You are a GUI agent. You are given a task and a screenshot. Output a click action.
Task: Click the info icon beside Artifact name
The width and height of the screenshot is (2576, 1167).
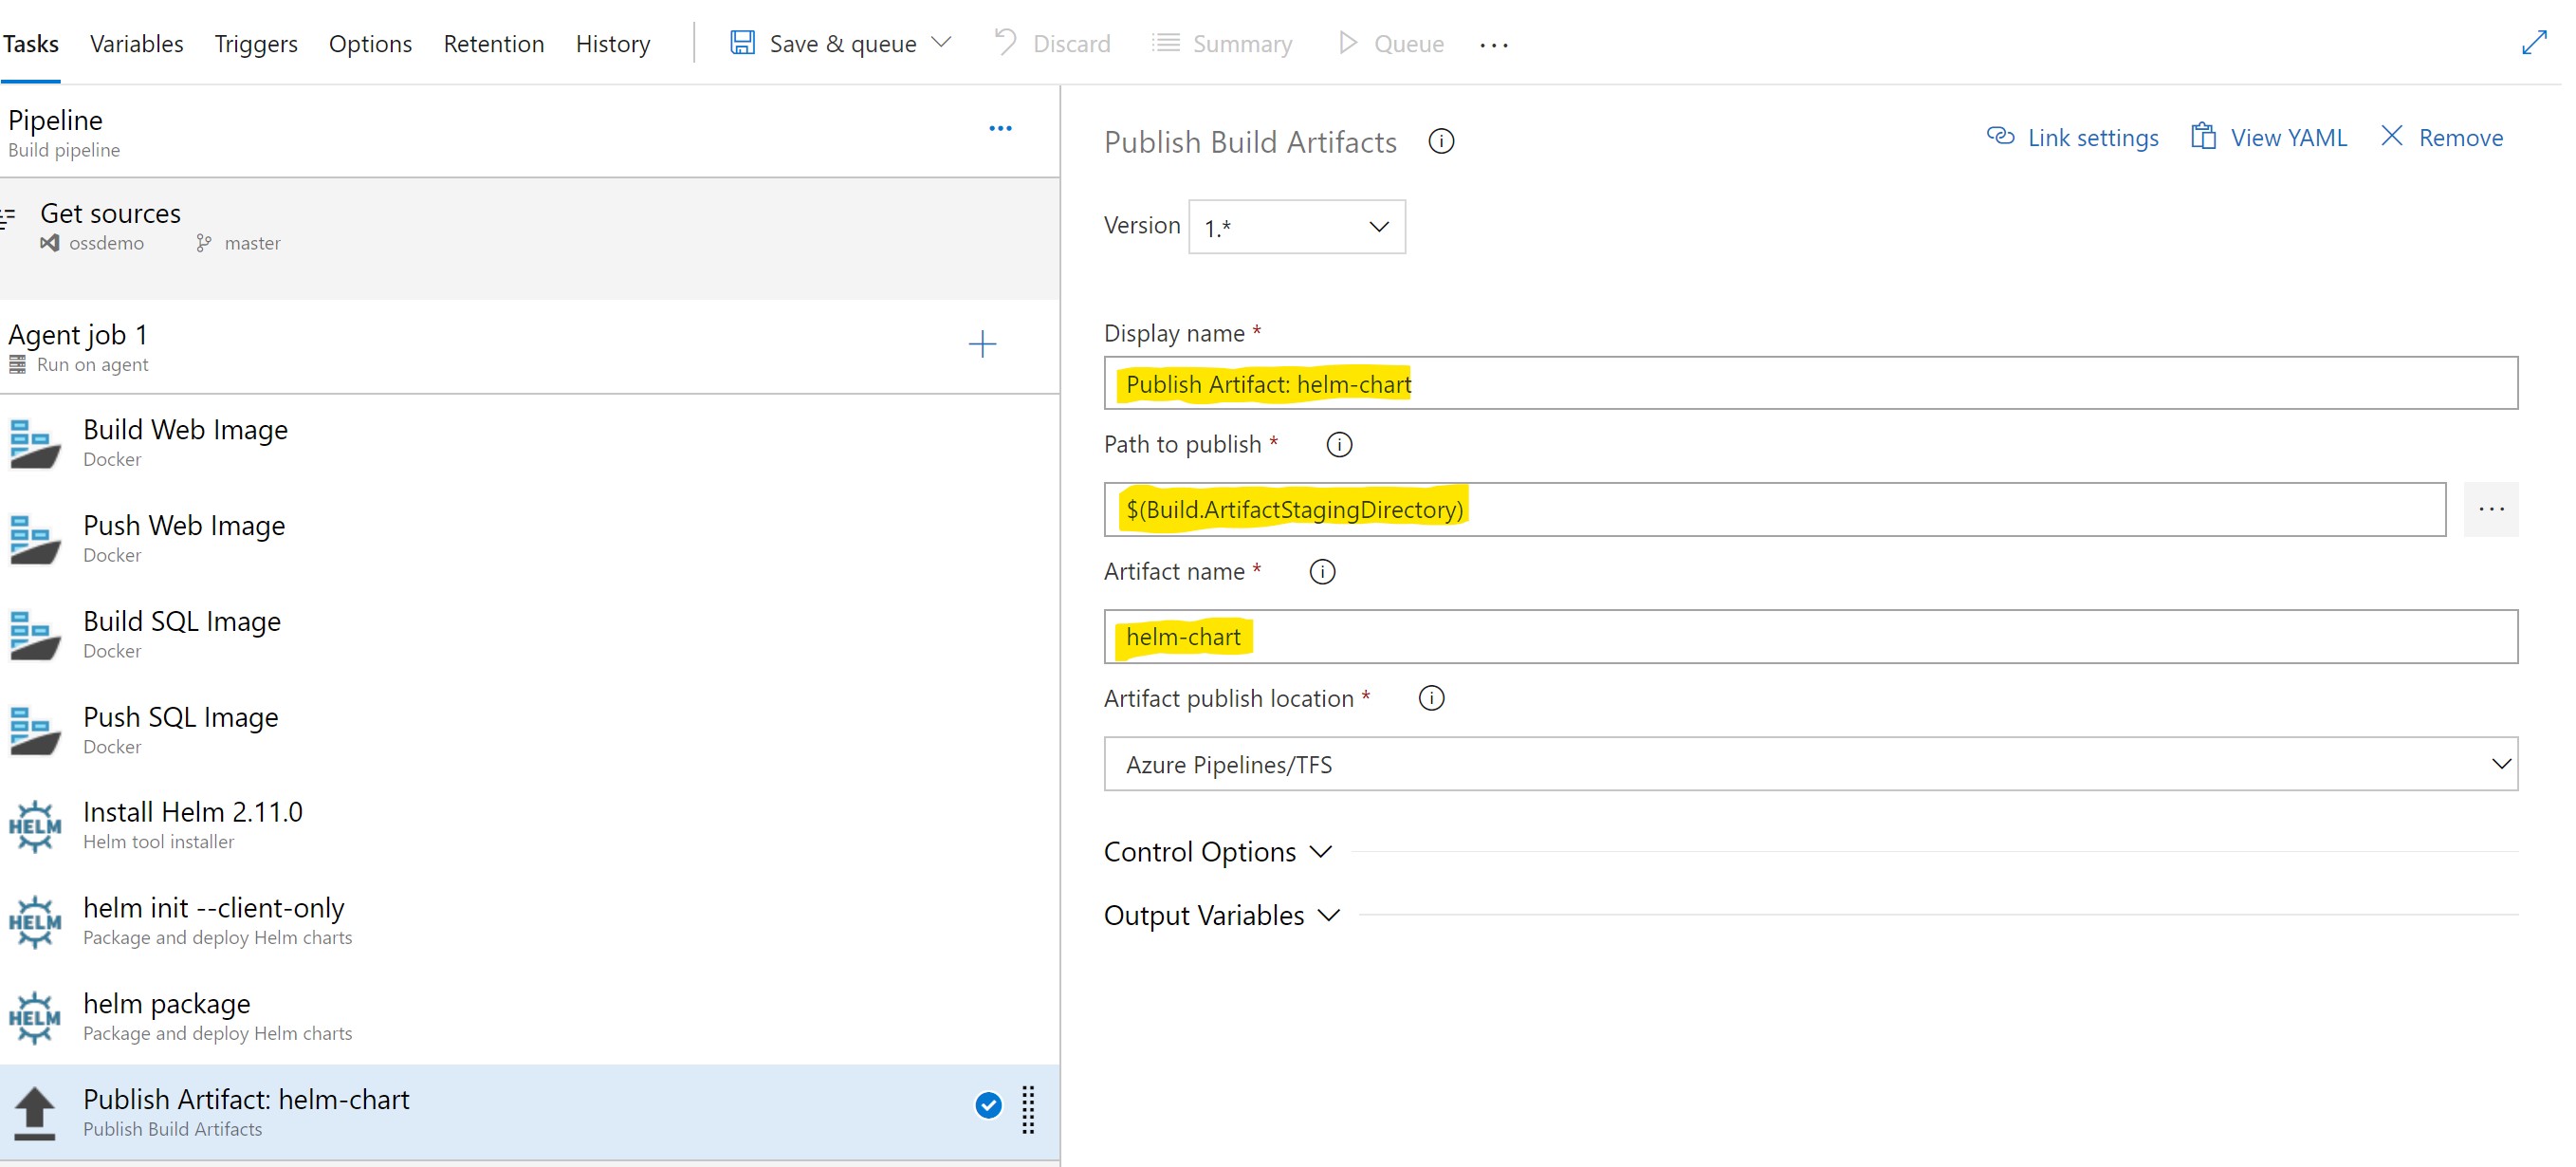[1321, 572]
